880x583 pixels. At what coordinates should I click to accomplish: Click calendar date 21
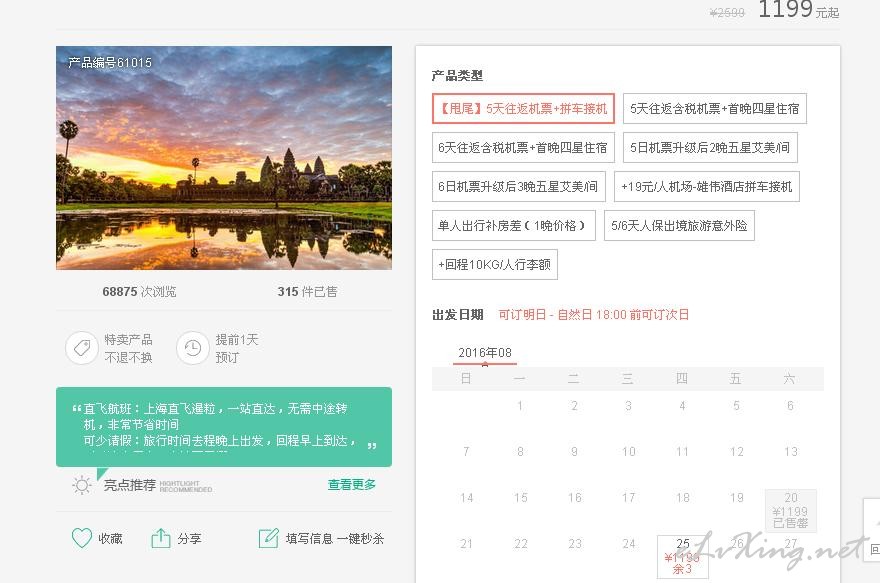click(x=466, y=544)
